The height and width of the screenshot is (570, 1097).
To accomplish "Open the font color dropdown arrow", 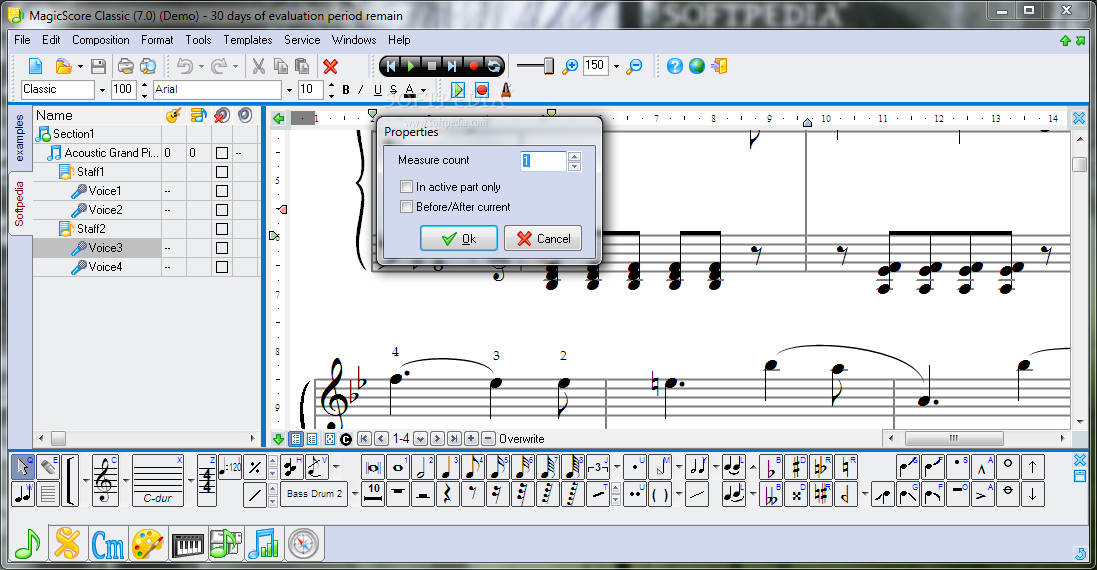I will pos(423,90).
